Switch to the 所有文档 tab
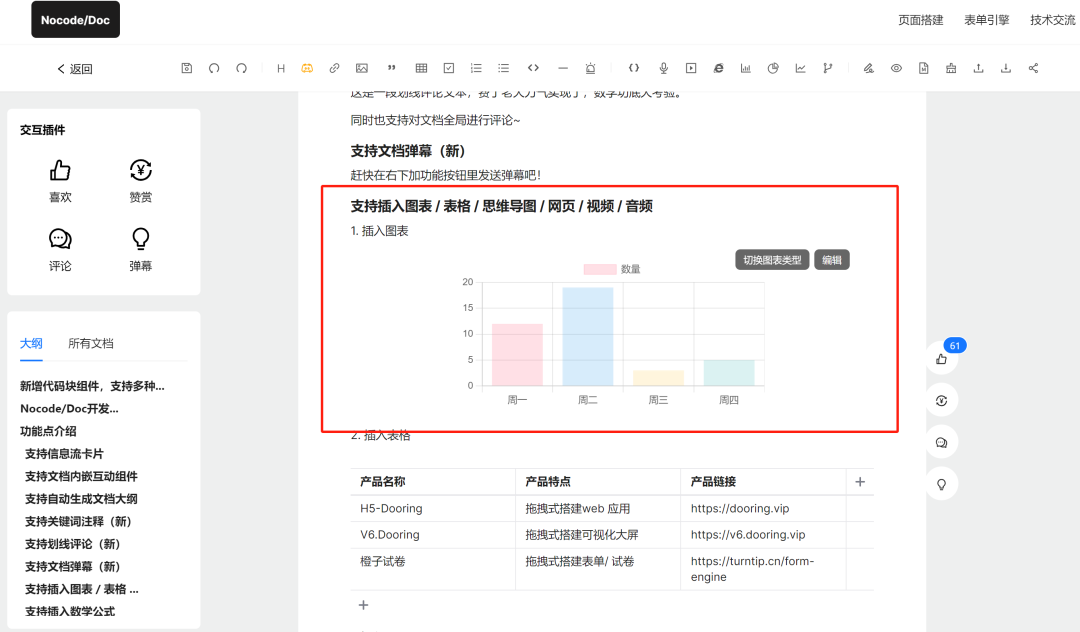Image resolution: width=1080 pixels, height=632 pixels. coord(91,343)
